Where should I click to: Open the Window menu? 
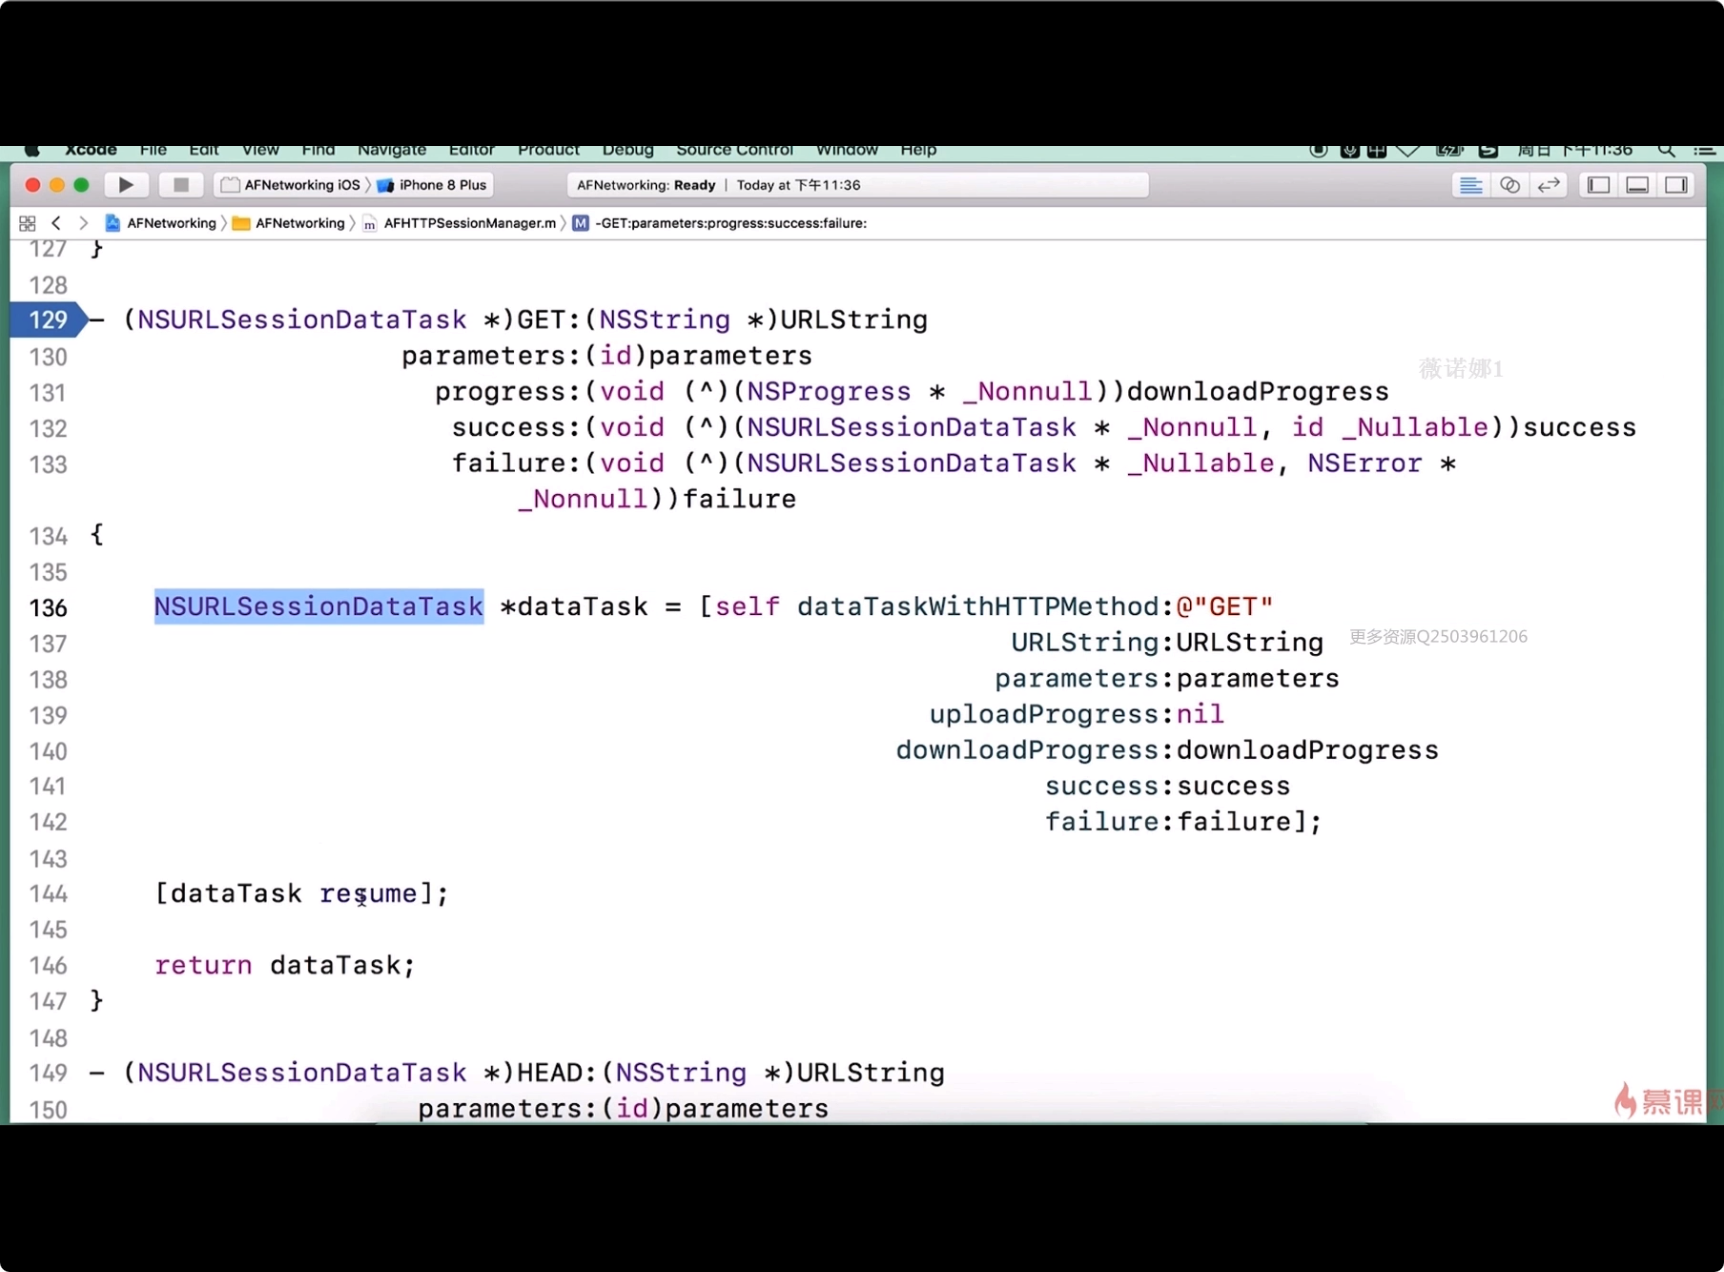tap(847, 150)
